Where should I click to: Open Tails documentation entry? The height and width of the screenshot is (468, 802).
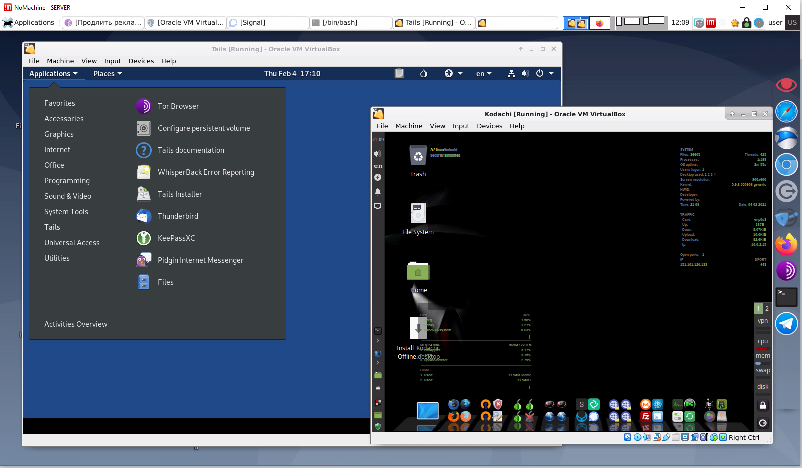[181, 150]
